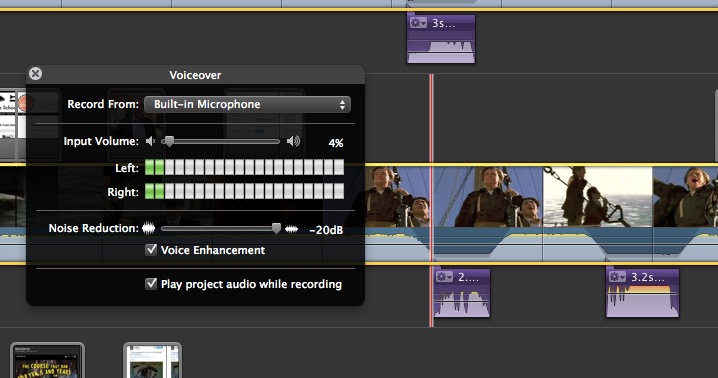The width and height of the screenshot is (718, 378).
Task: Click the high volume speaker icon
Action: [293, 141]
